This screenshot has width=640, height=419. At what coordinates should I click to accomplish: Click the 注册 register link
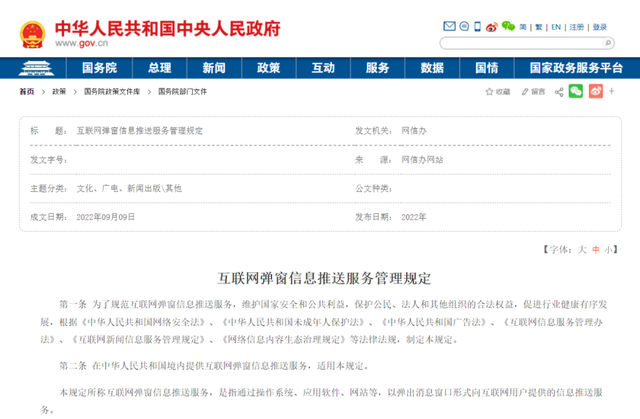pos(576,27)
